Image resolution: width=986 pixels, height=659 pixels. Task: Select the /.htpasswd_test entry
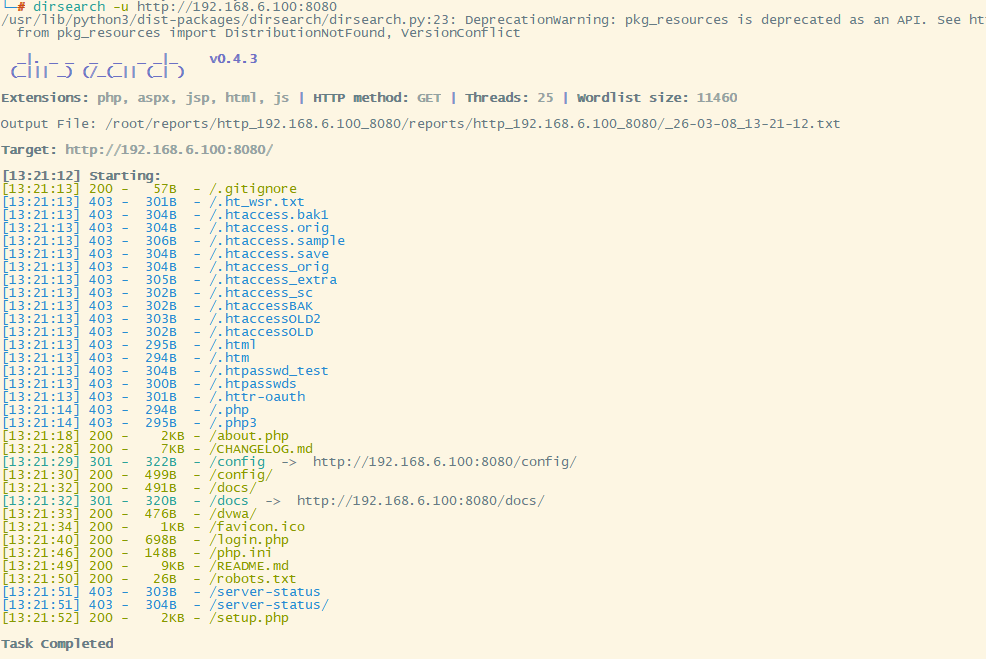[x=269, y=370]
